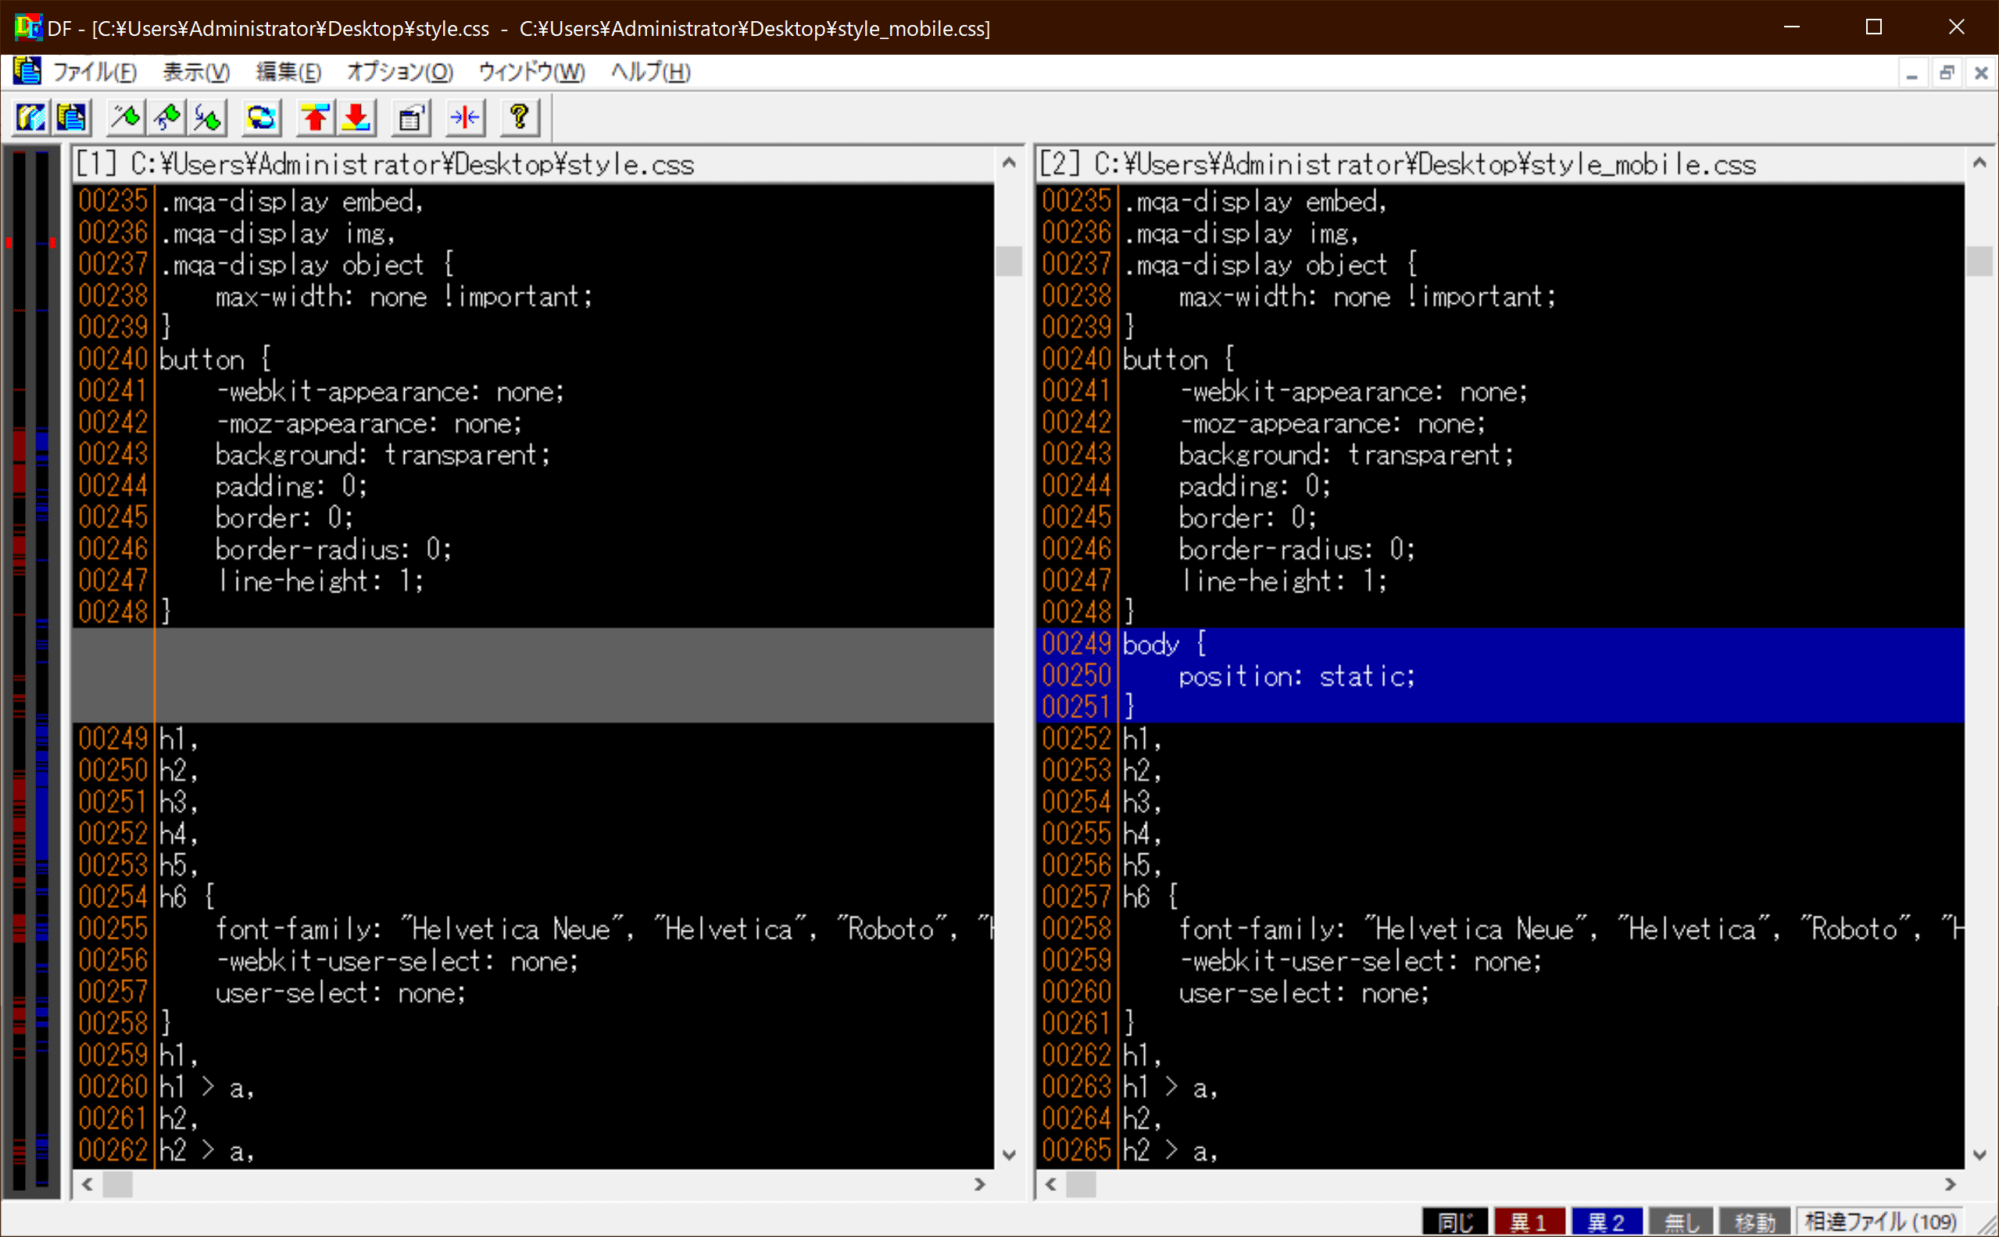Open the 表示(V) menu
Image resolution: width=1999 pixels, height=1237 pixels.
197,72
